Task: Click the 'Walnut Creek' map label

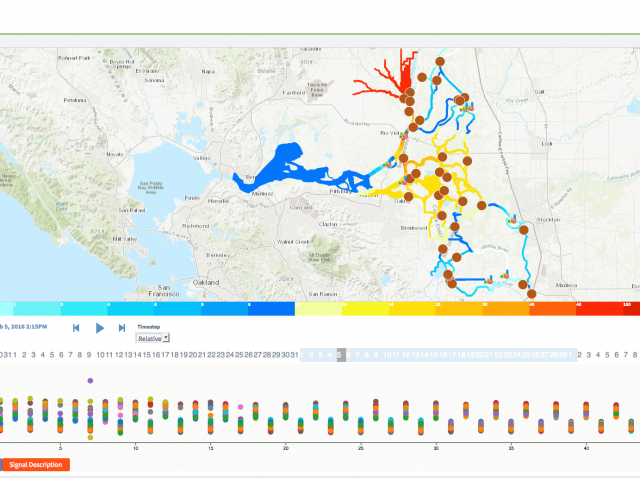Action: point(293,242)
